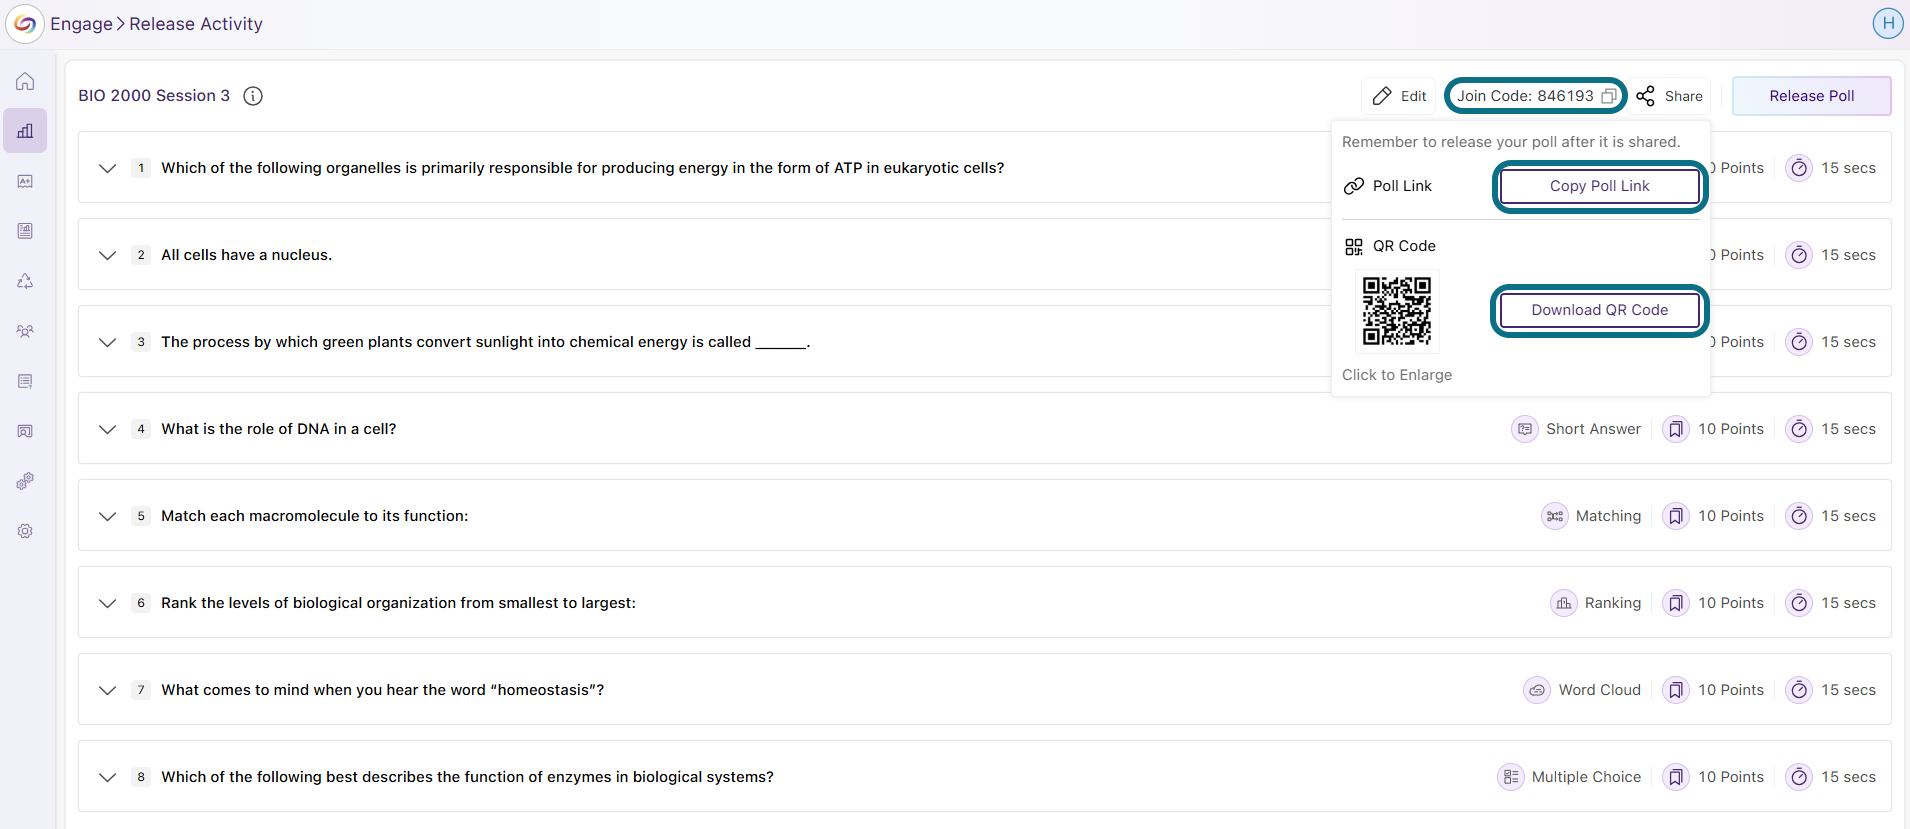The image size is (1910, 829).
Task: Click the Poll Link chain icon
Action: (1354, 186)
